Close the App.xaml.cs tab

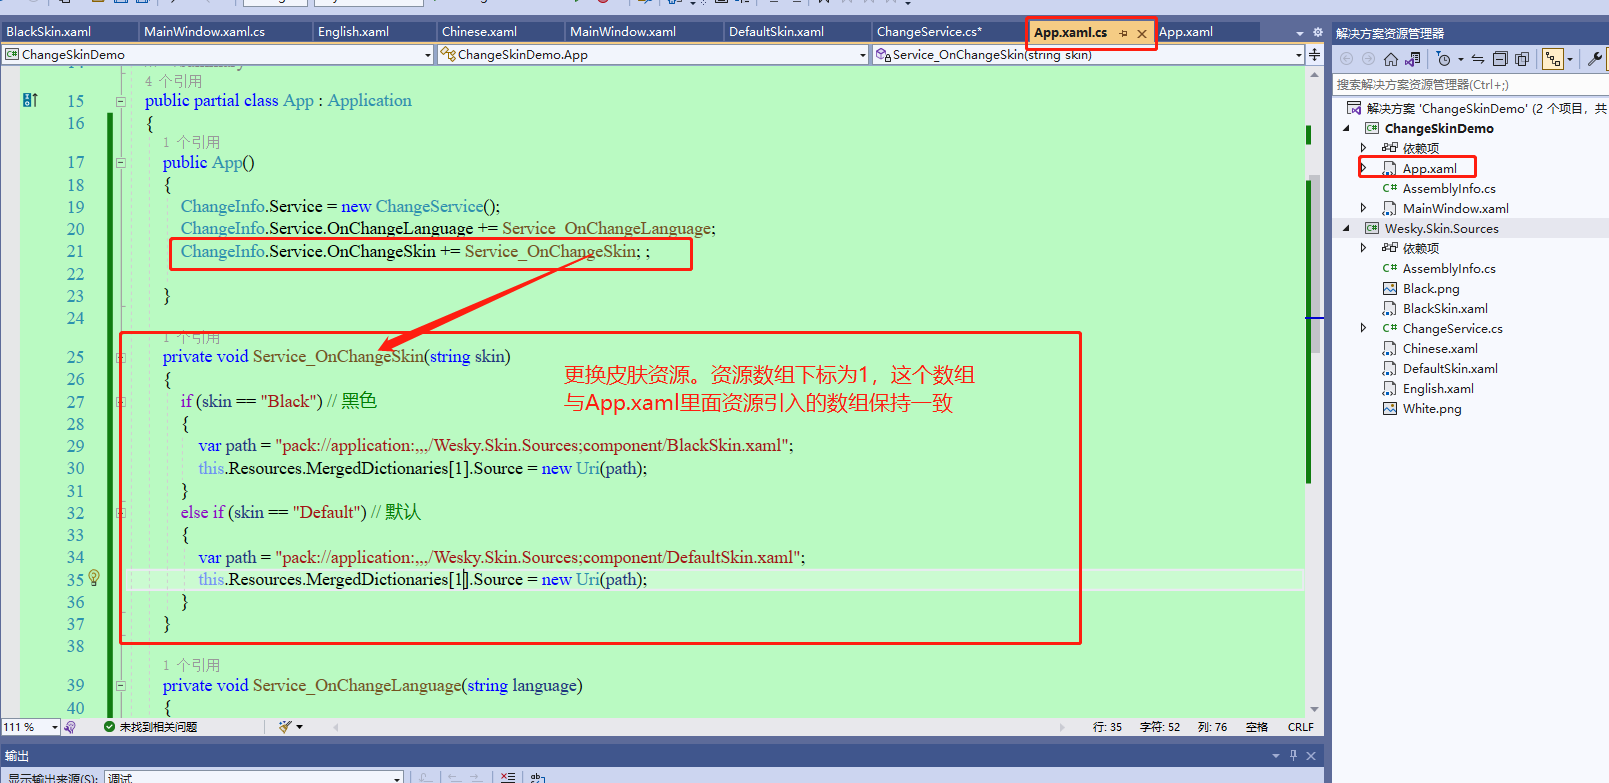[1142, 33]
